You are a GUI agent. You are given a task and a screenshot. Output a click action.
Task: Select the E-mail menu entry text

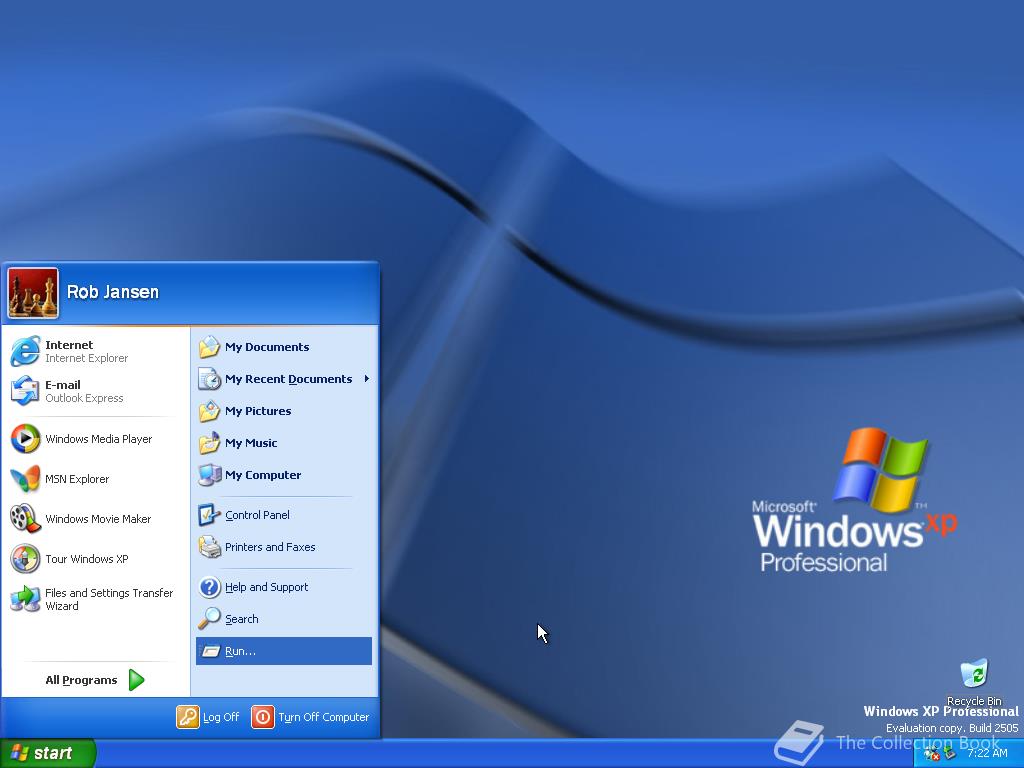[63, 385]
